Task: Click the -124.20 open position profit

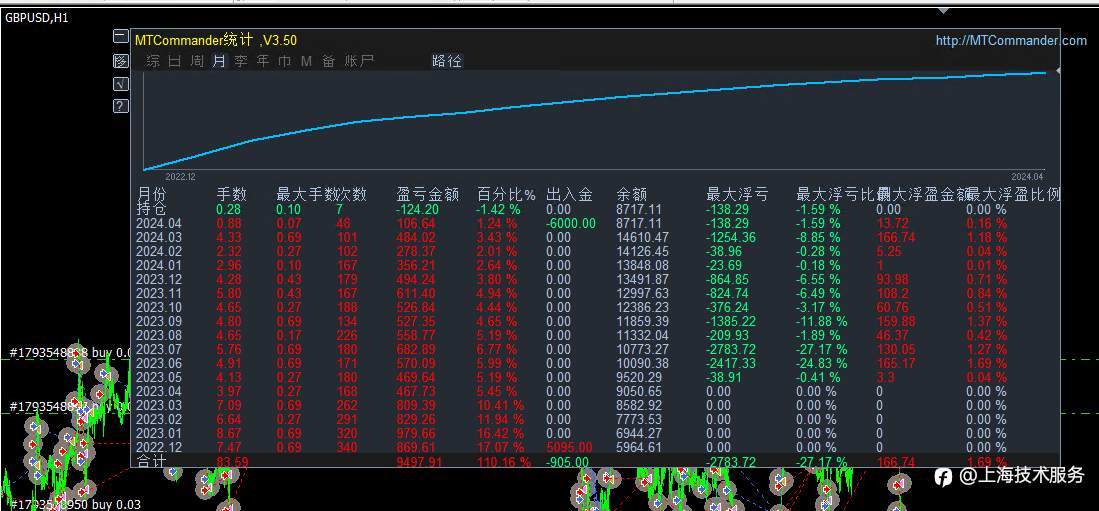Action: click(x=418, y=209)
